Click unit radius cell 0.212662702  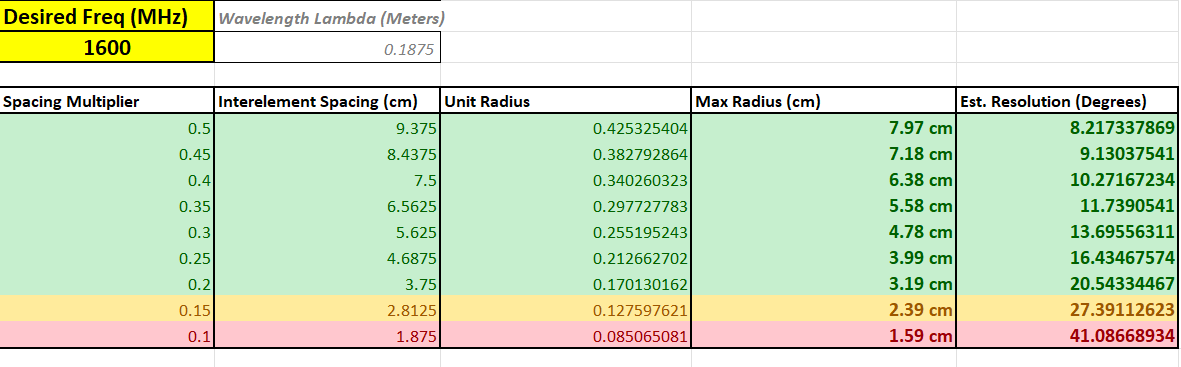(566, 258)
